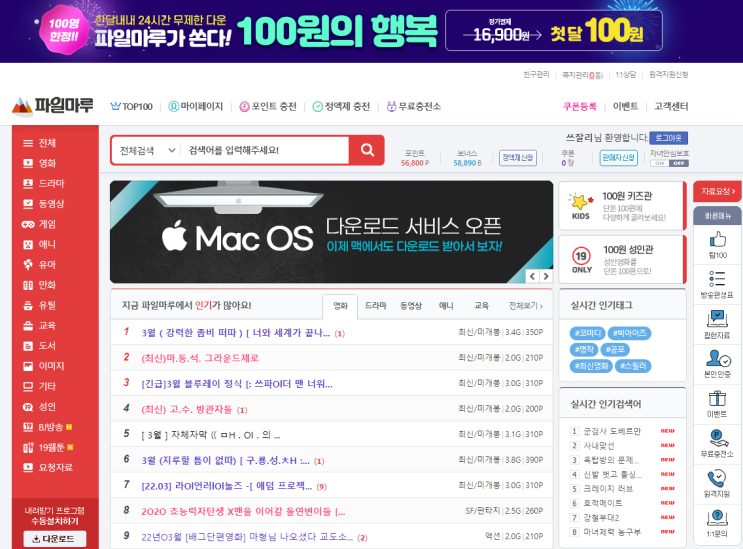743x549 pixels.
Task: Click the 로그아웃 button
Action: [668, 138]
